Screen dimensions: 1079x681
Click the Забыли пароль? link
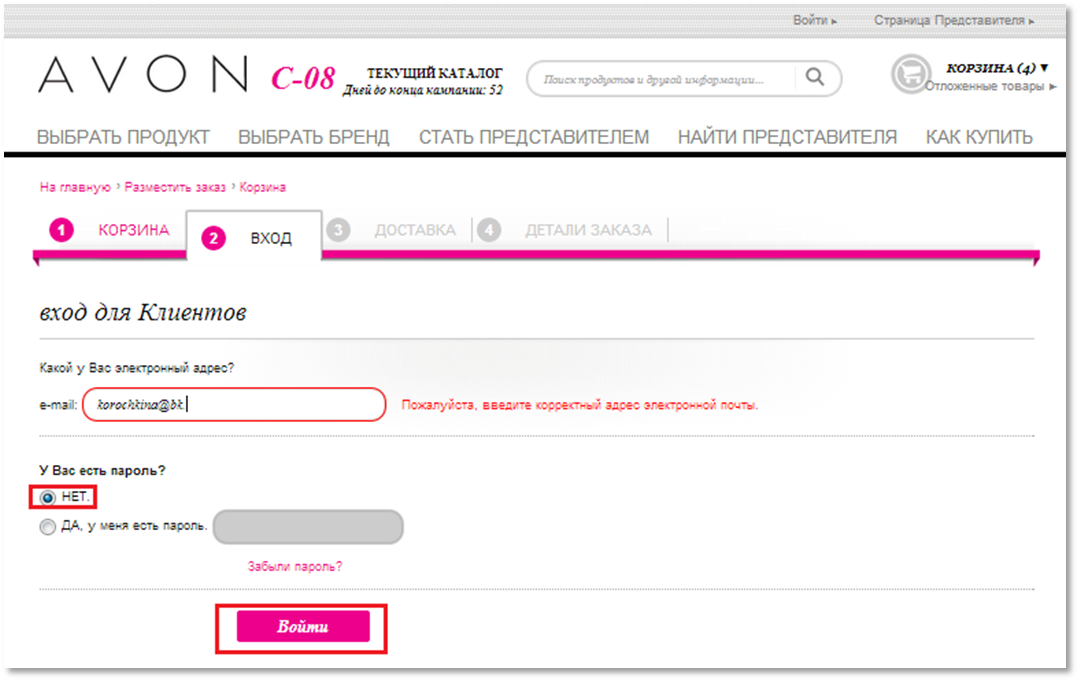point(295,567)
